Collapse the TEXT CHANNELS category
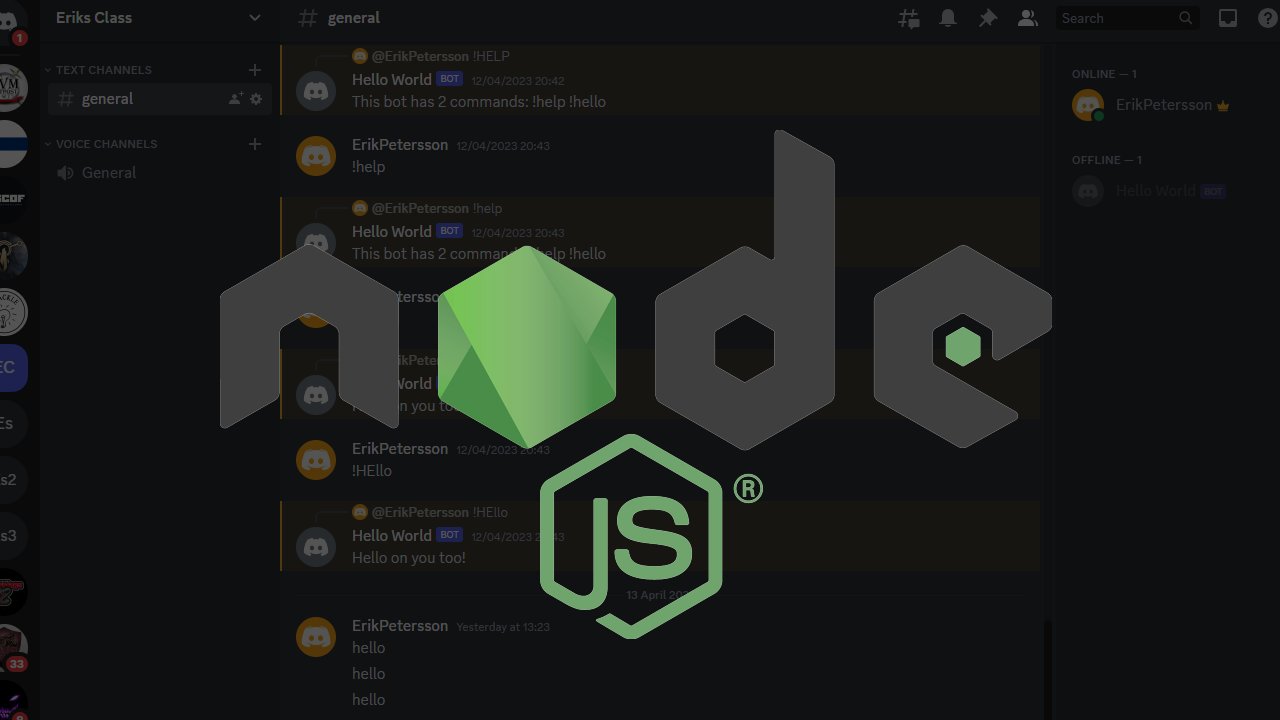The image size is (1280, 720). pyautogui.click(x=103, y=70)
